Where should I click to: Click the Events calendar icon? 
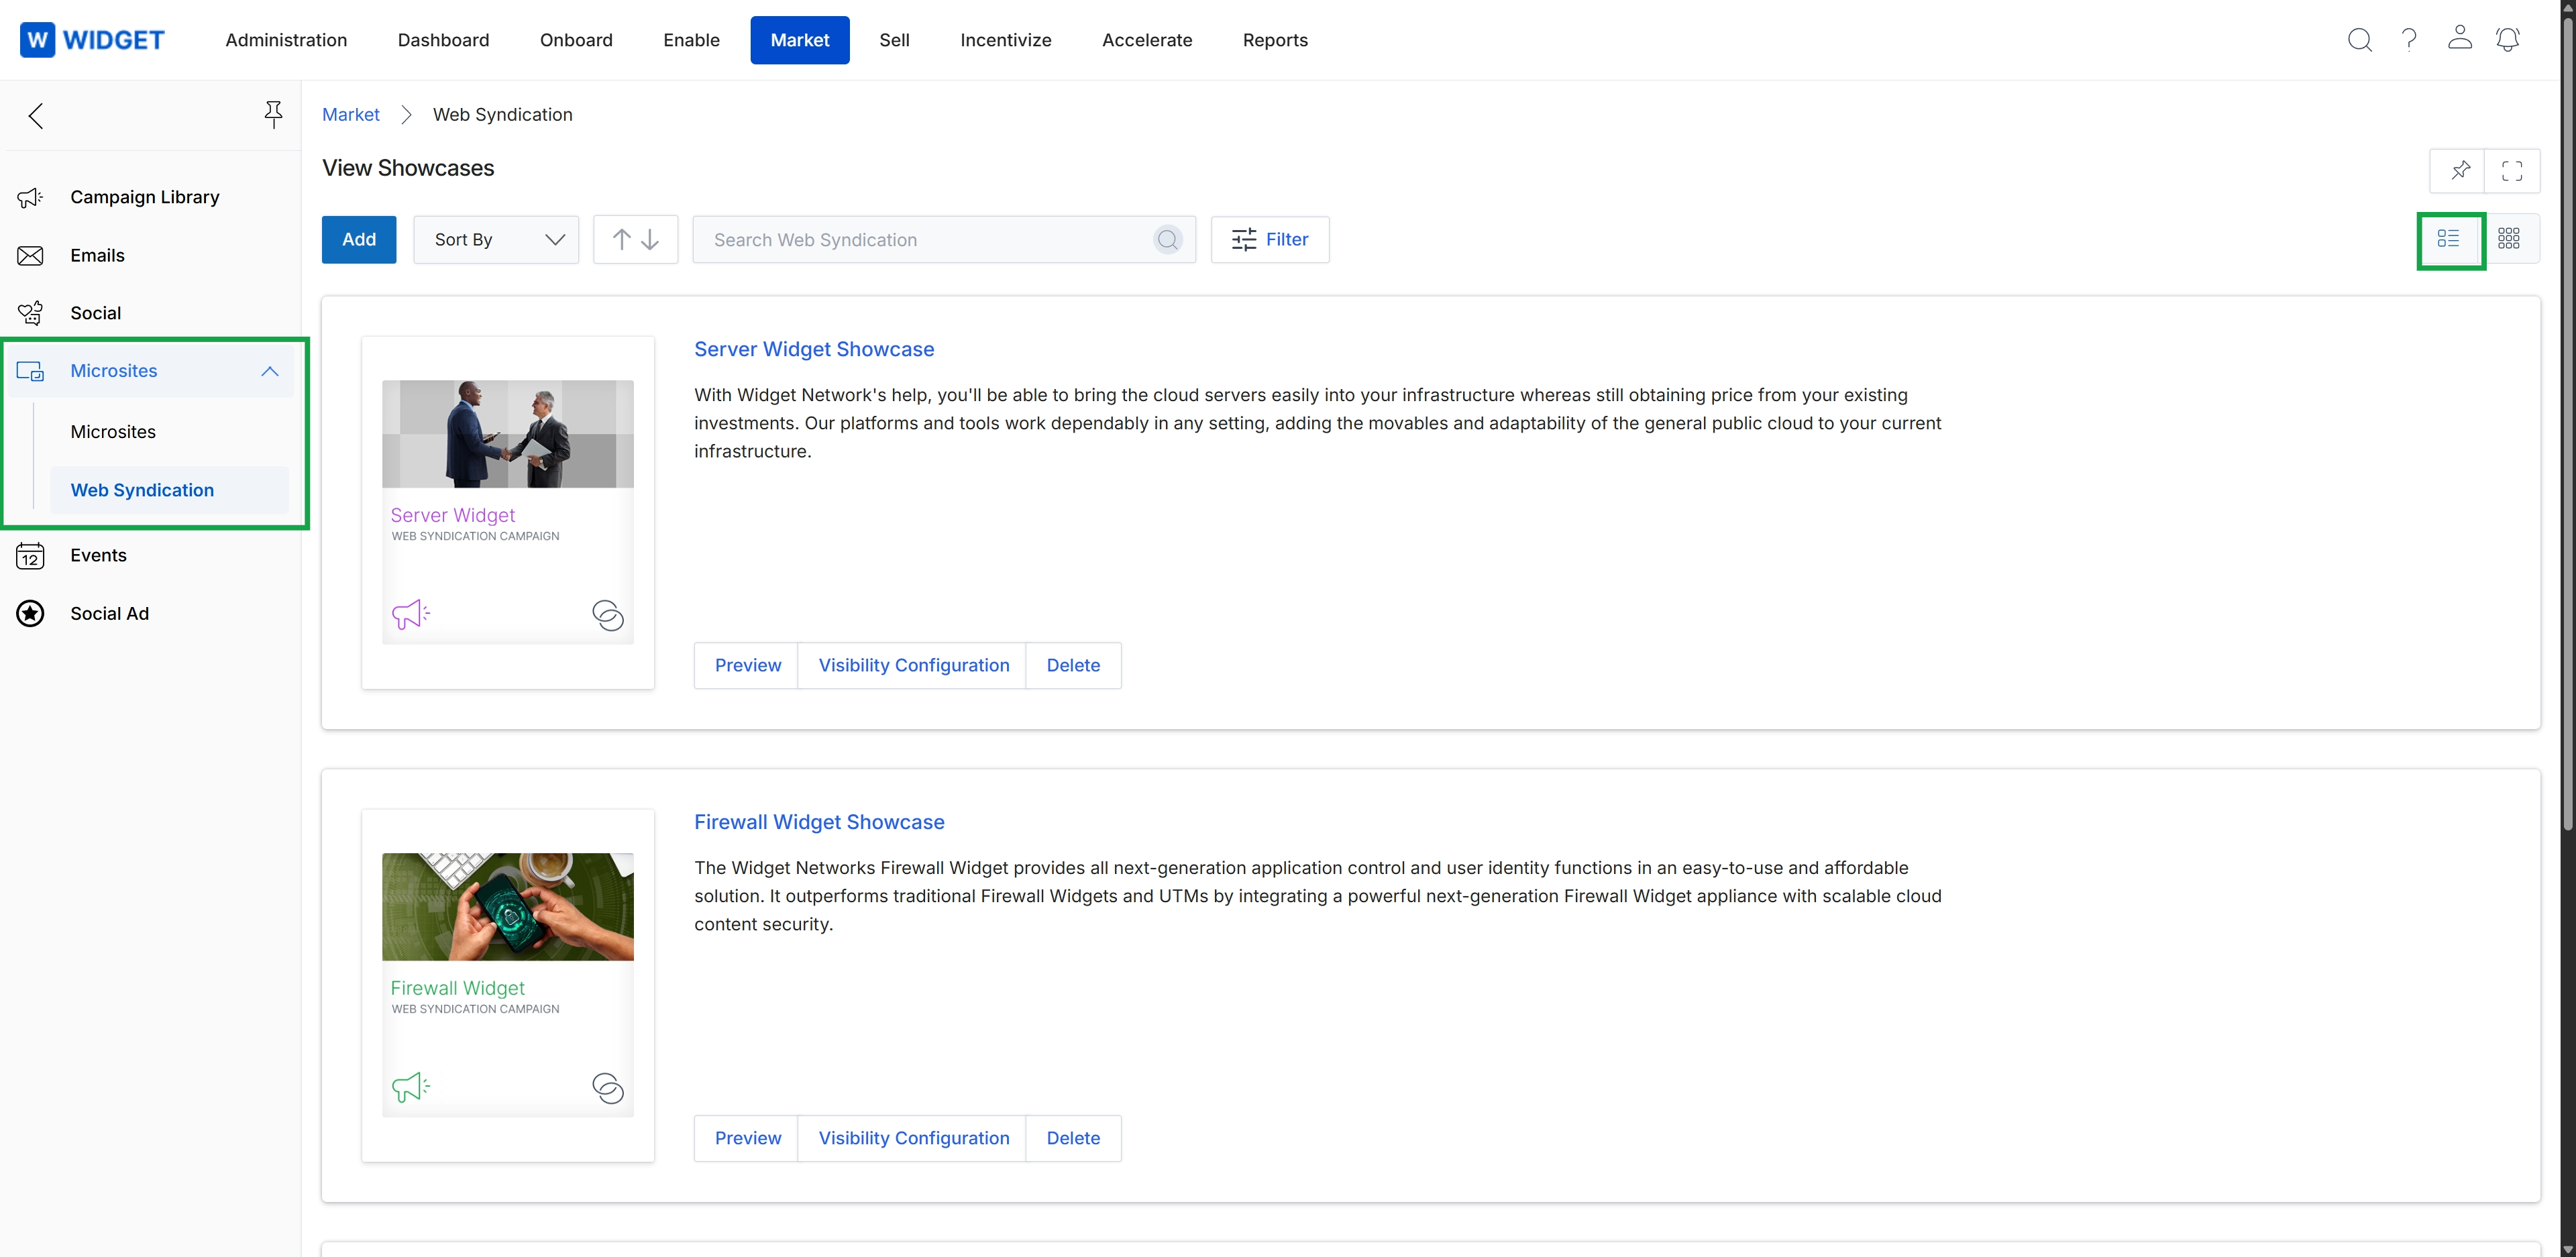click(x=31, y=555)
